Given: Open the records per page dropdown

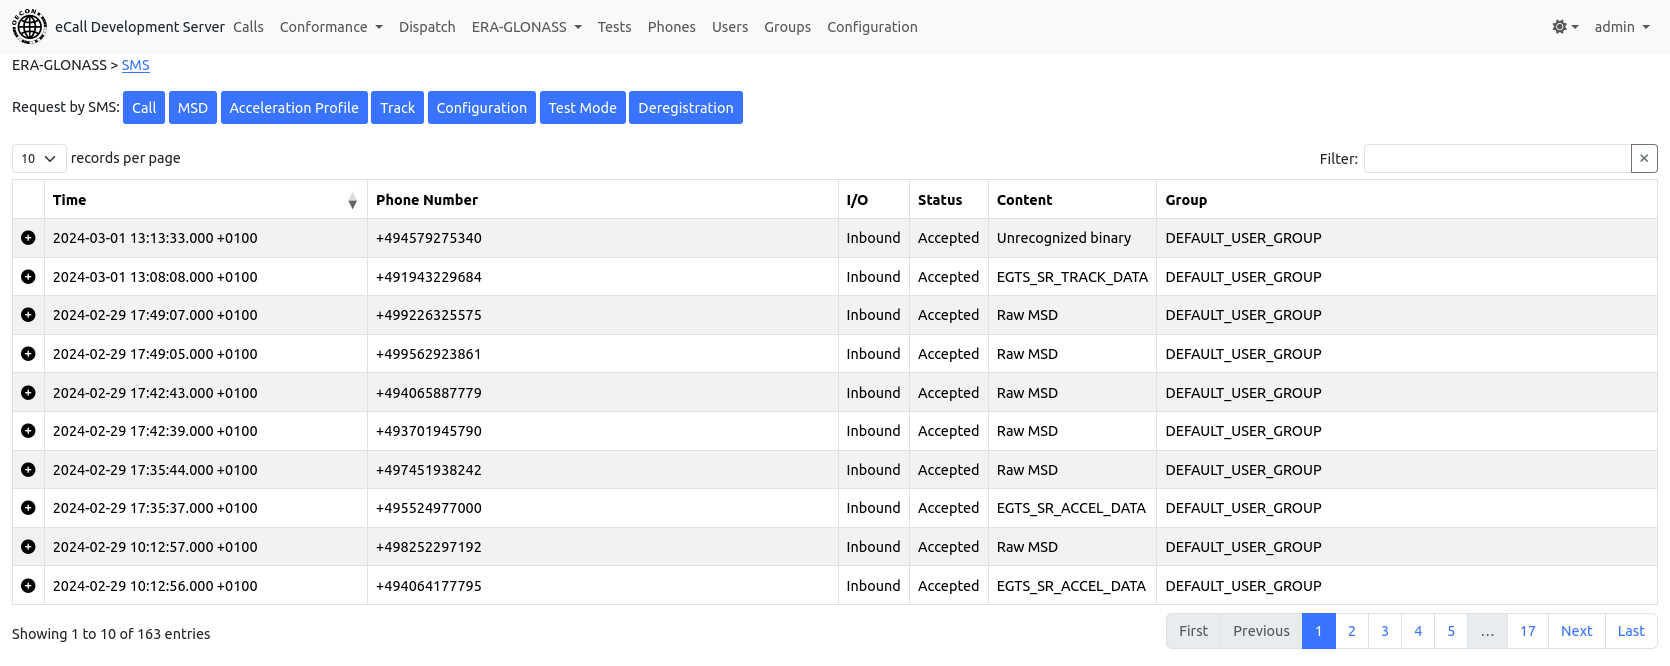Looking at the screenshot, I should coord(39,158).
